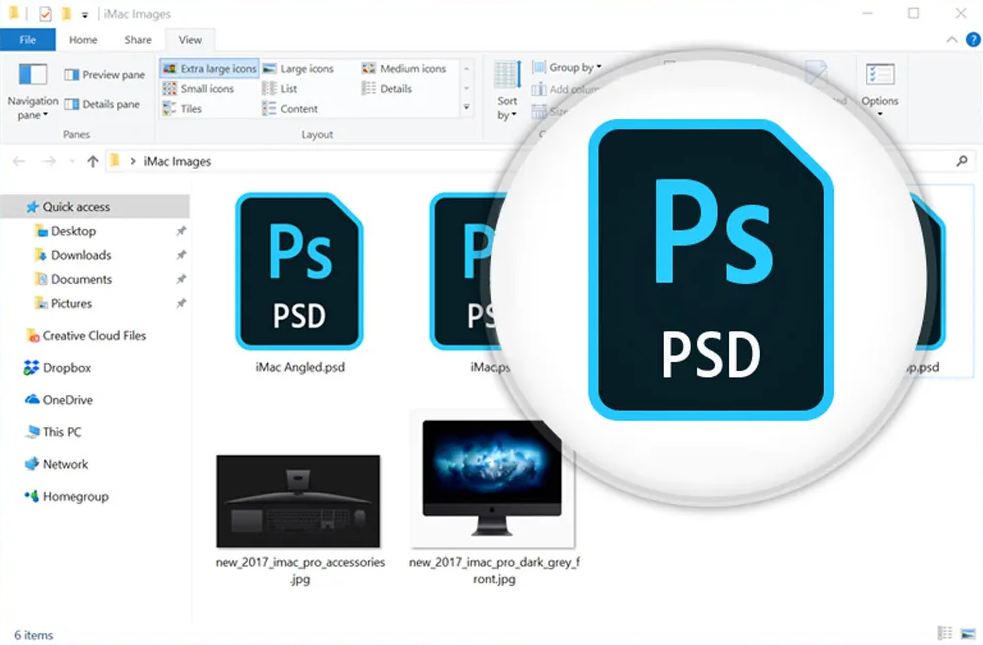The height and width of the screenshot is (645, 983).
Task: Select new_2017_imac_pro_accessories.jpg thumbnail
Action: click(x=298, y=501)
